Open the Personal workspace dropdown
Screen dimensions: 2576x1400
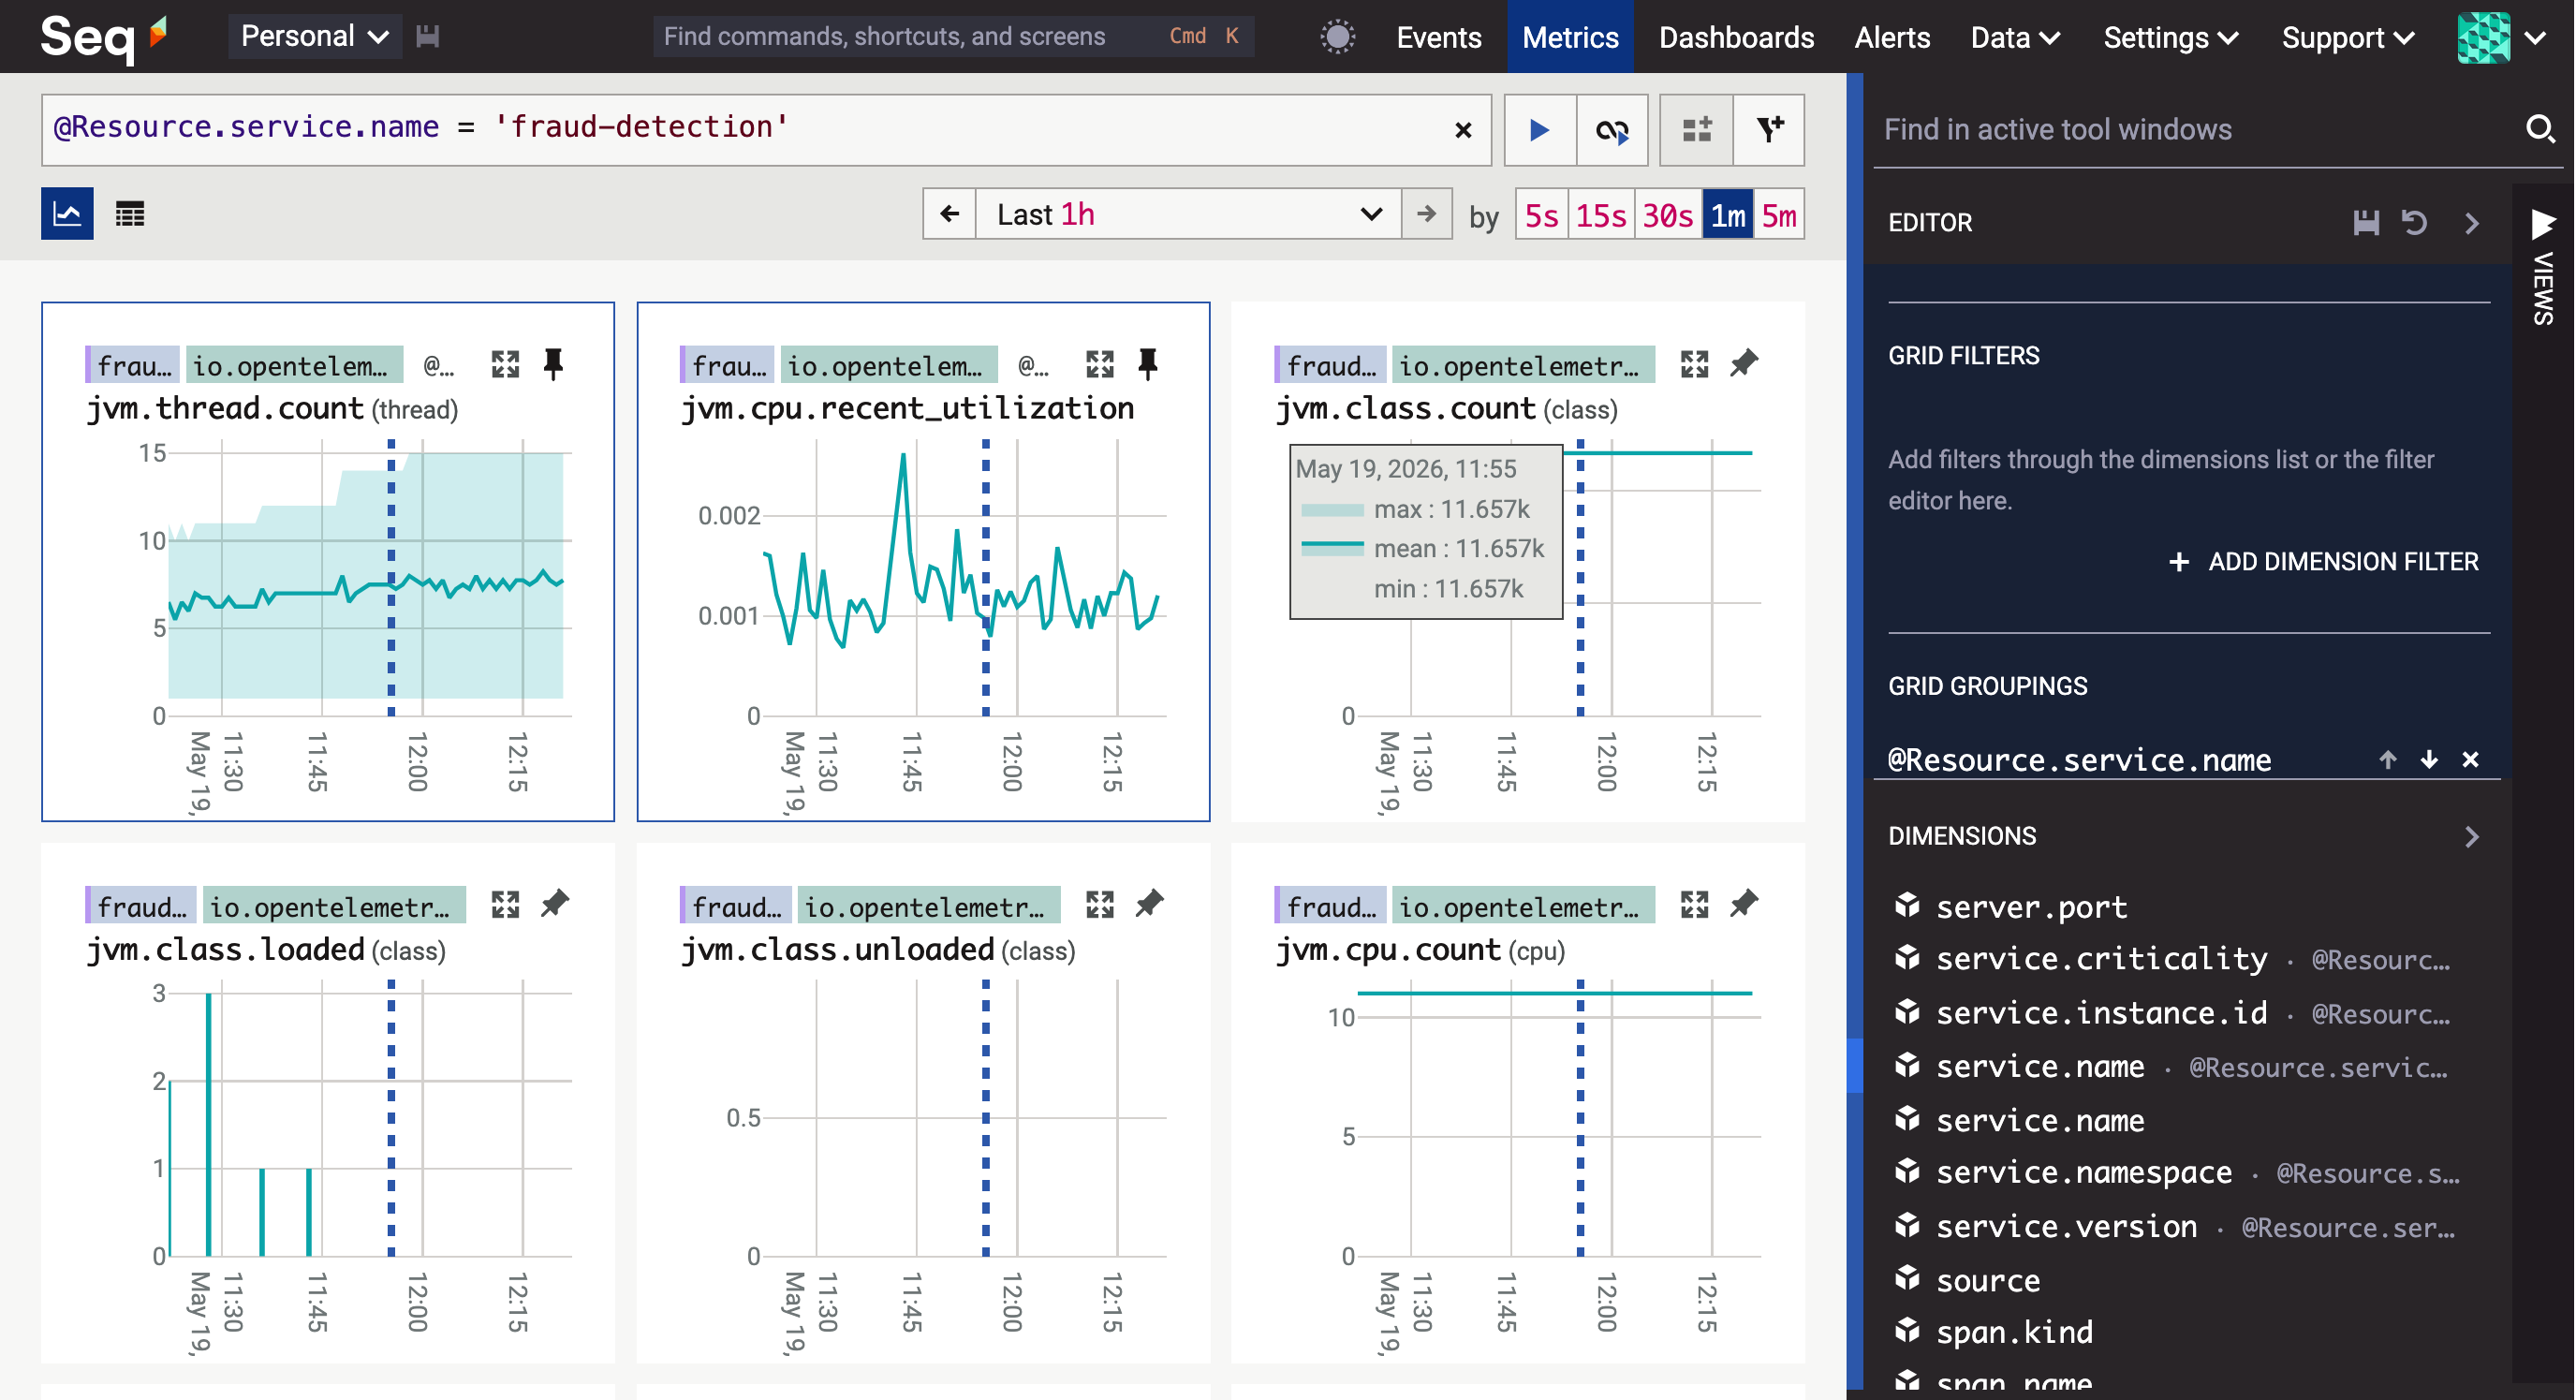pos(315,37)
